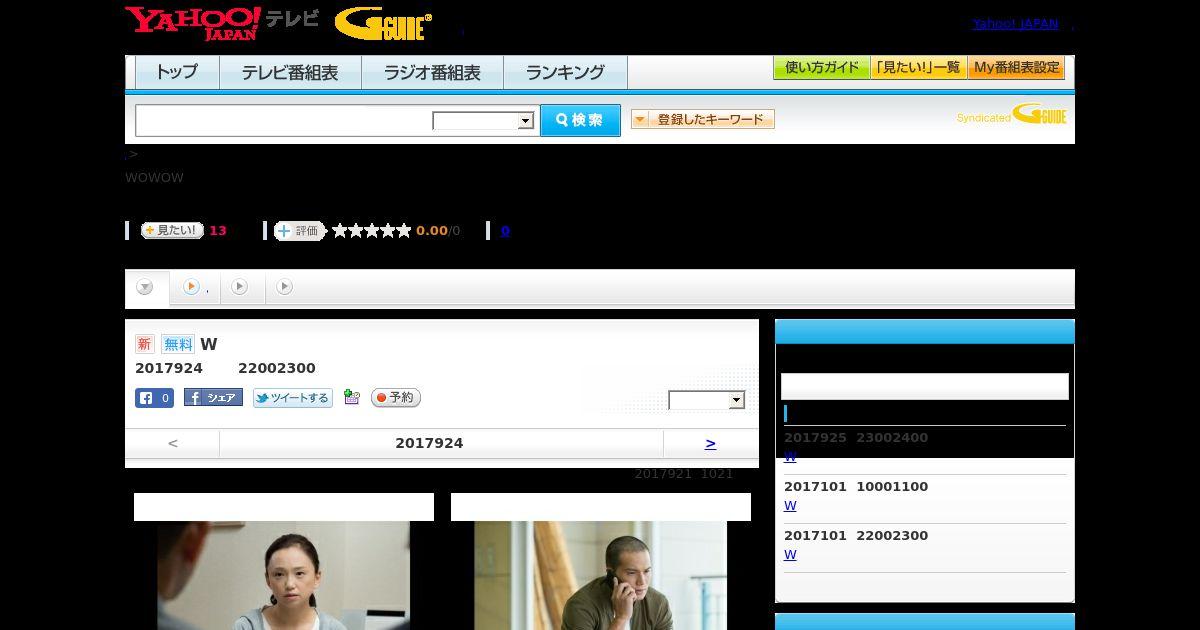Go to previous date with < arrow
Image resolution: width=1200 pixels, height=630 pixels.
[172, 443]
